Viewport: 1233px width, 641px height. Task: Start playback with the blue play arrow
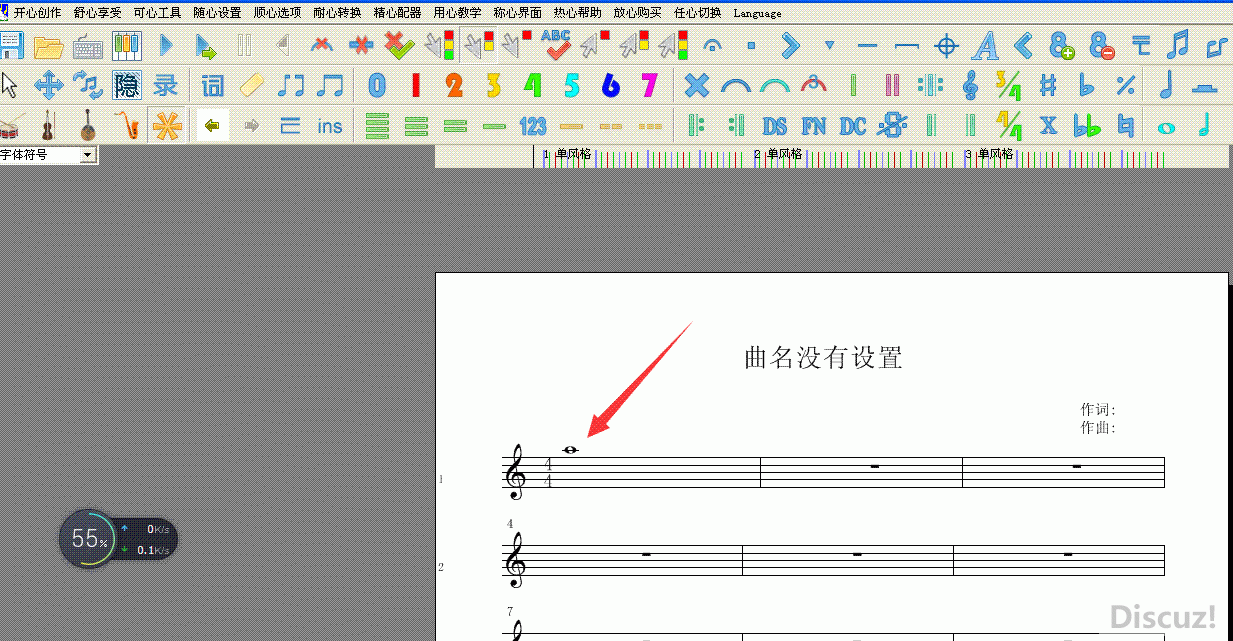pyautogui.click(x=167, y=46)
